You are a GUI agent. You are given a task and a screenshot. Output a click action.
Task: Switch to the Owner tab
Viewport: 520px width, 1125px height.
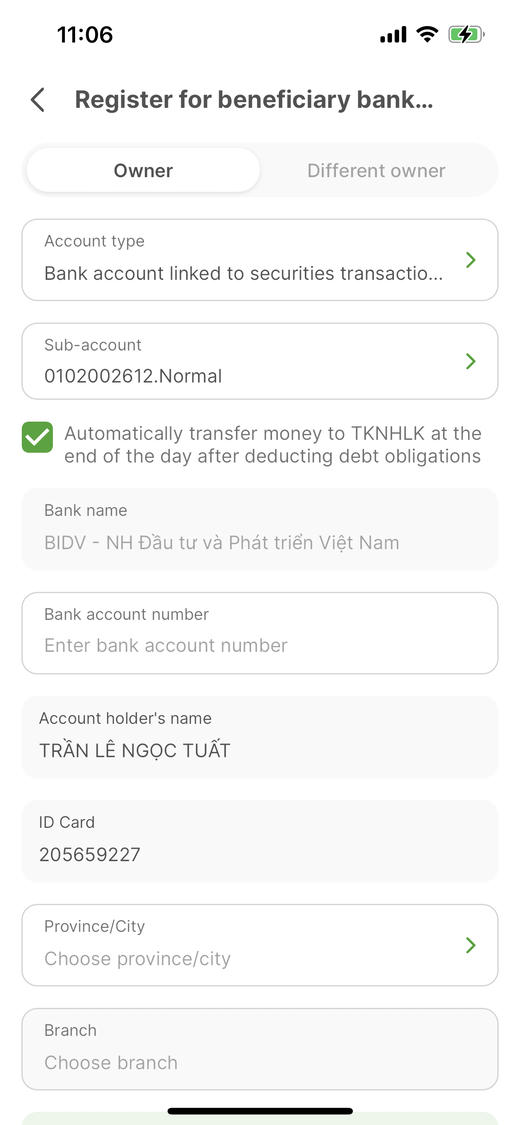click(x=143, y=170)
